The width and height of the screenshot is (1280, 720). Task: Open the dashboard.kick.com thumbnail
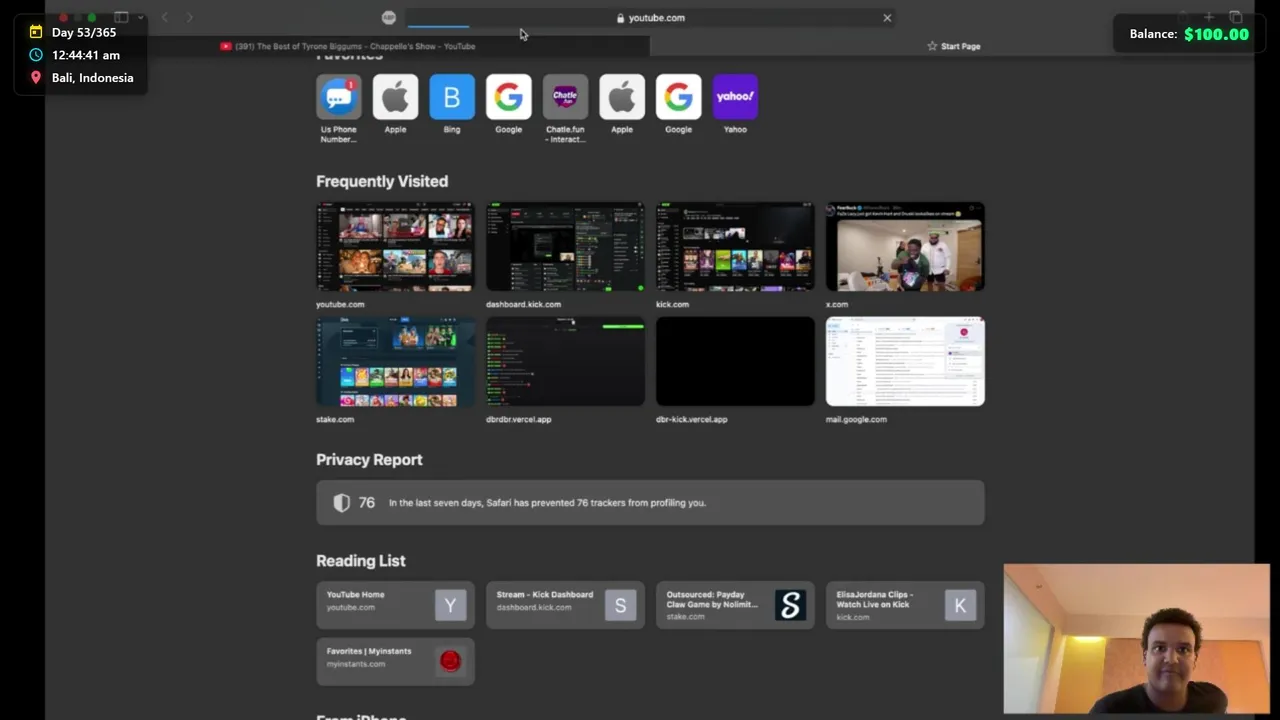click(565, 247)
